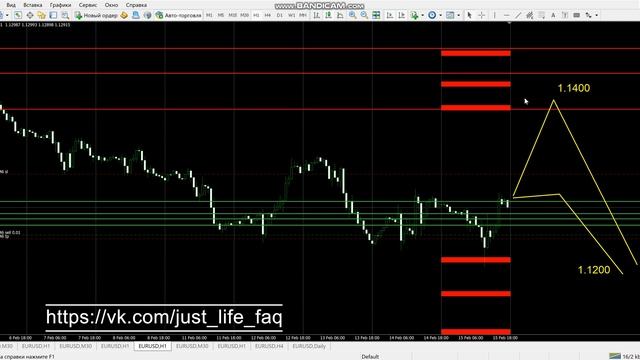Screen dimensions: 640x360
Task: Select the D1 timeframe
Action: [x=280, y=15]
